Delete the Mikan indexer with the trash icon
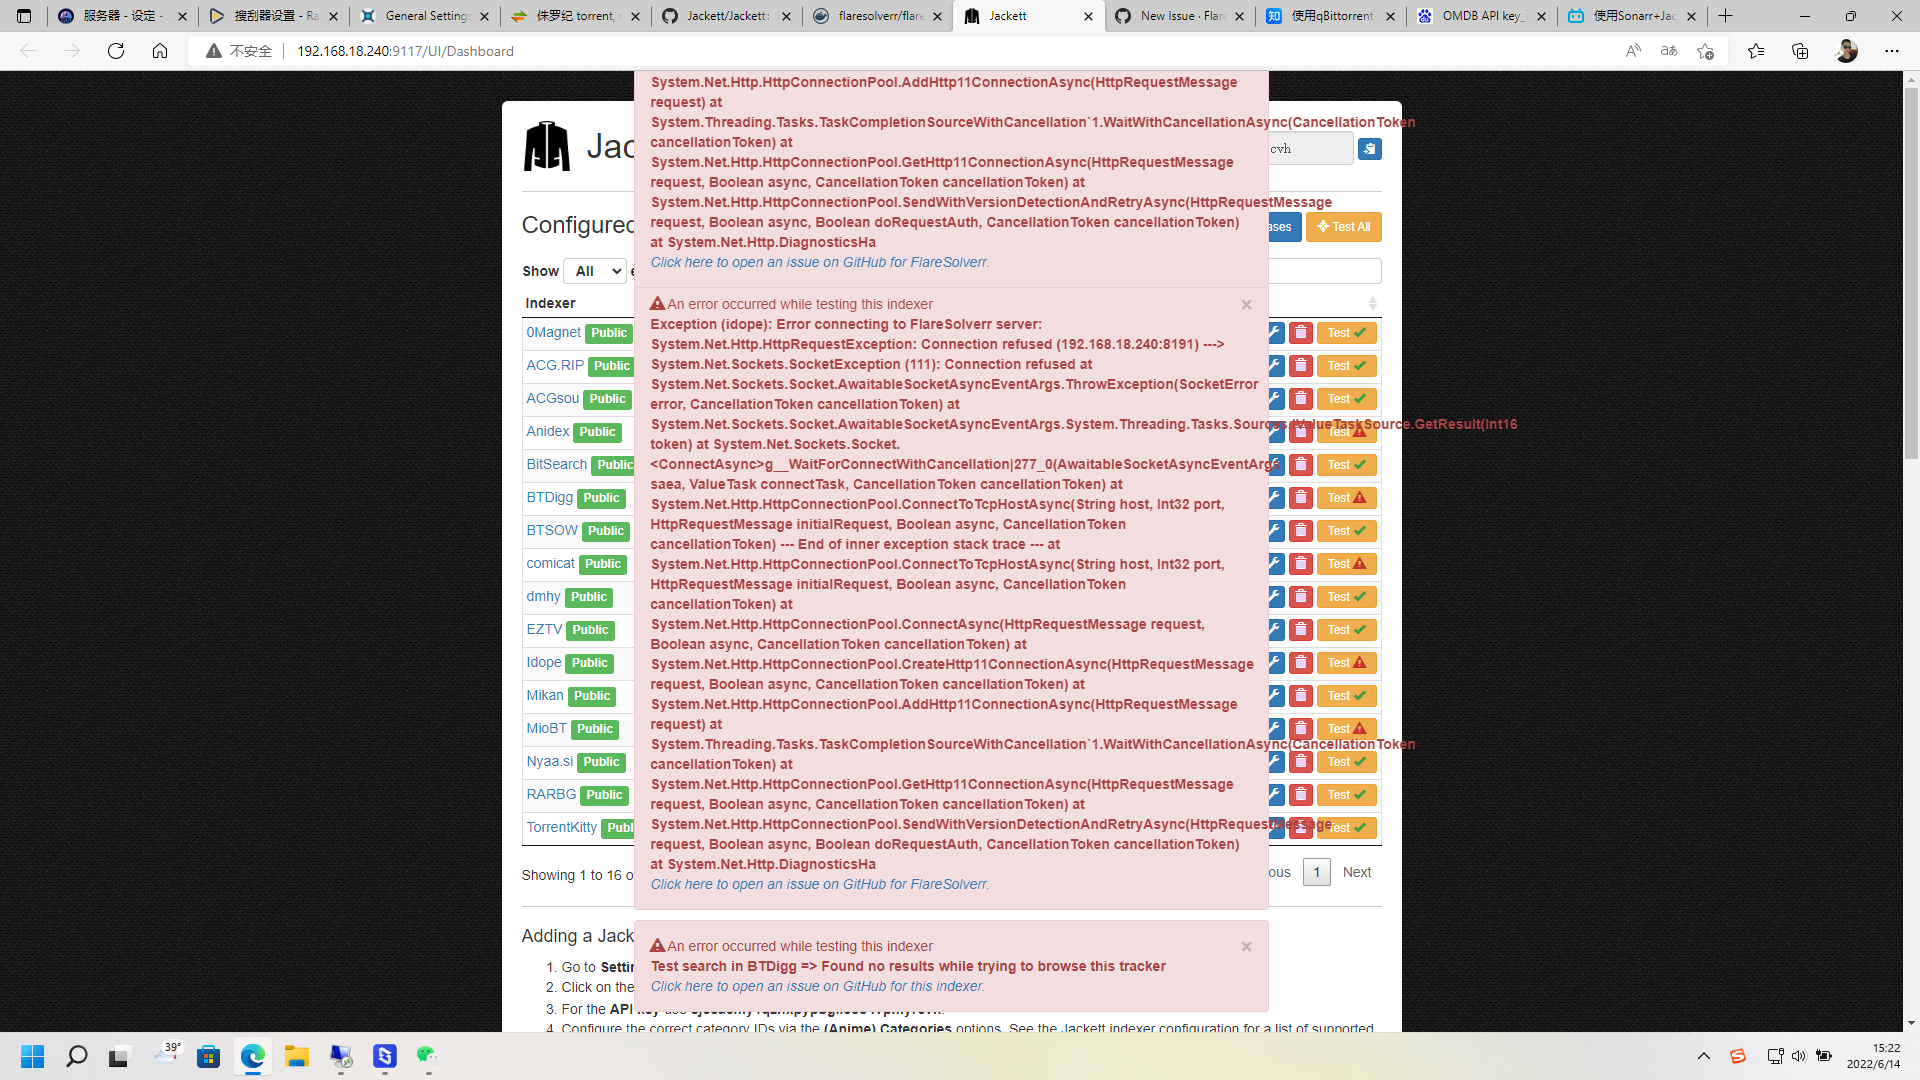 [1301, 695]
